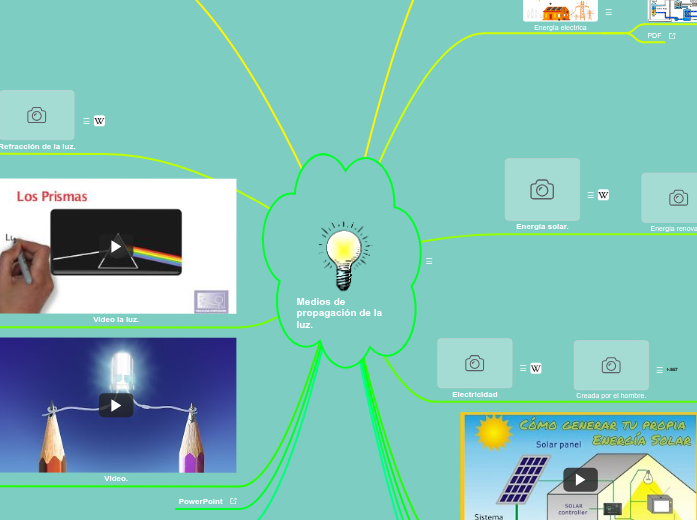Click the camera placeholder above Creada por el hombre
697x520 pixels.
click(x=611, y=365)
